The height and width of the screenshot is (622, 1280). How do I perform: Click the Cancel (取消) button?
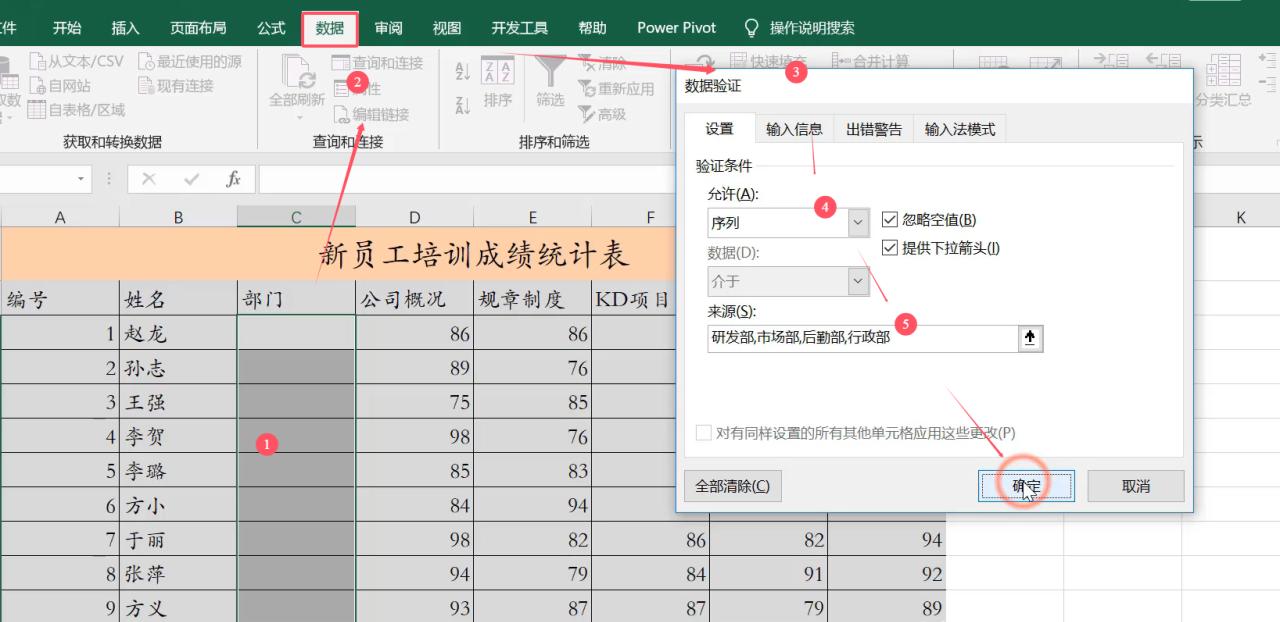1136,486
